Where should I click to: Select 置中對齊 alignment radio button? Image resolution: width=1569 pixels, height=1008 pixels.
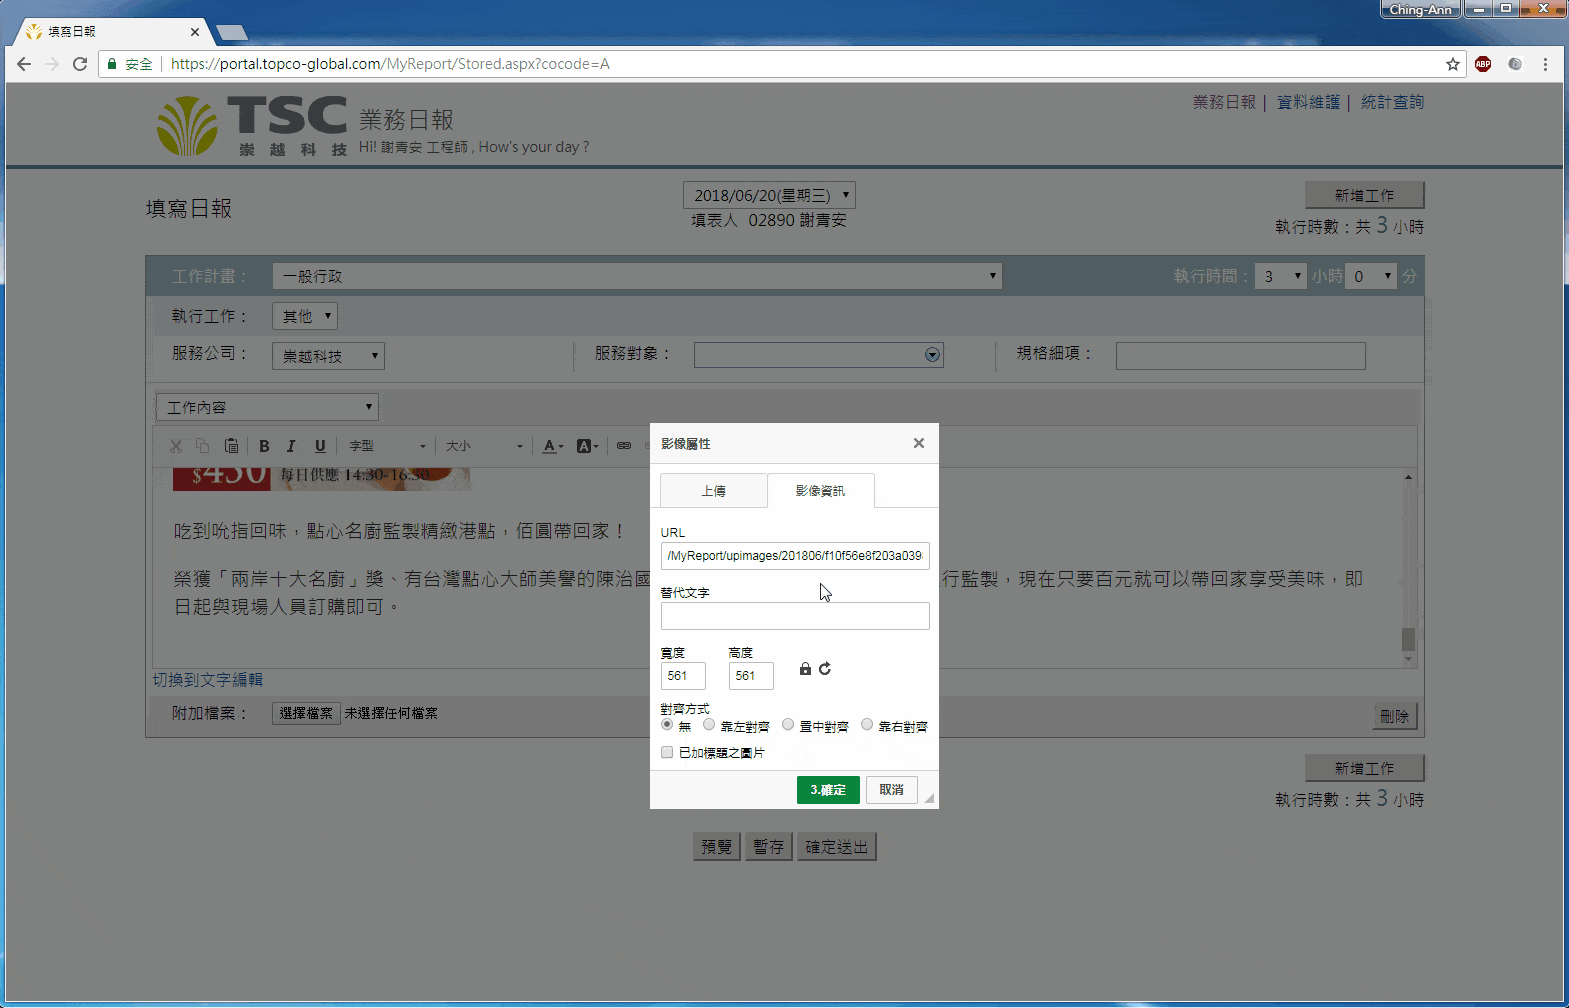pyautogui.click(x=788, y=725)
